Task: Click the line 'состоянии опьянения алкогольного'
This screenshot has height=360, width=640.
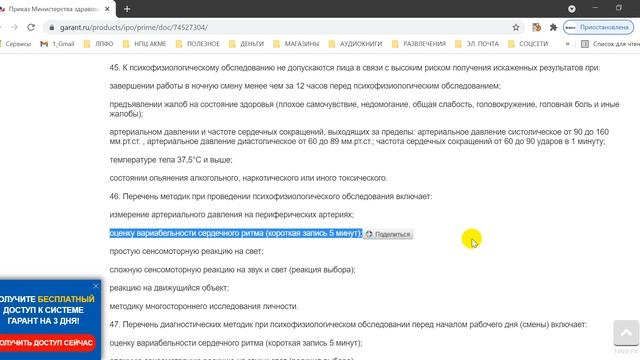Action: [248, 178]
